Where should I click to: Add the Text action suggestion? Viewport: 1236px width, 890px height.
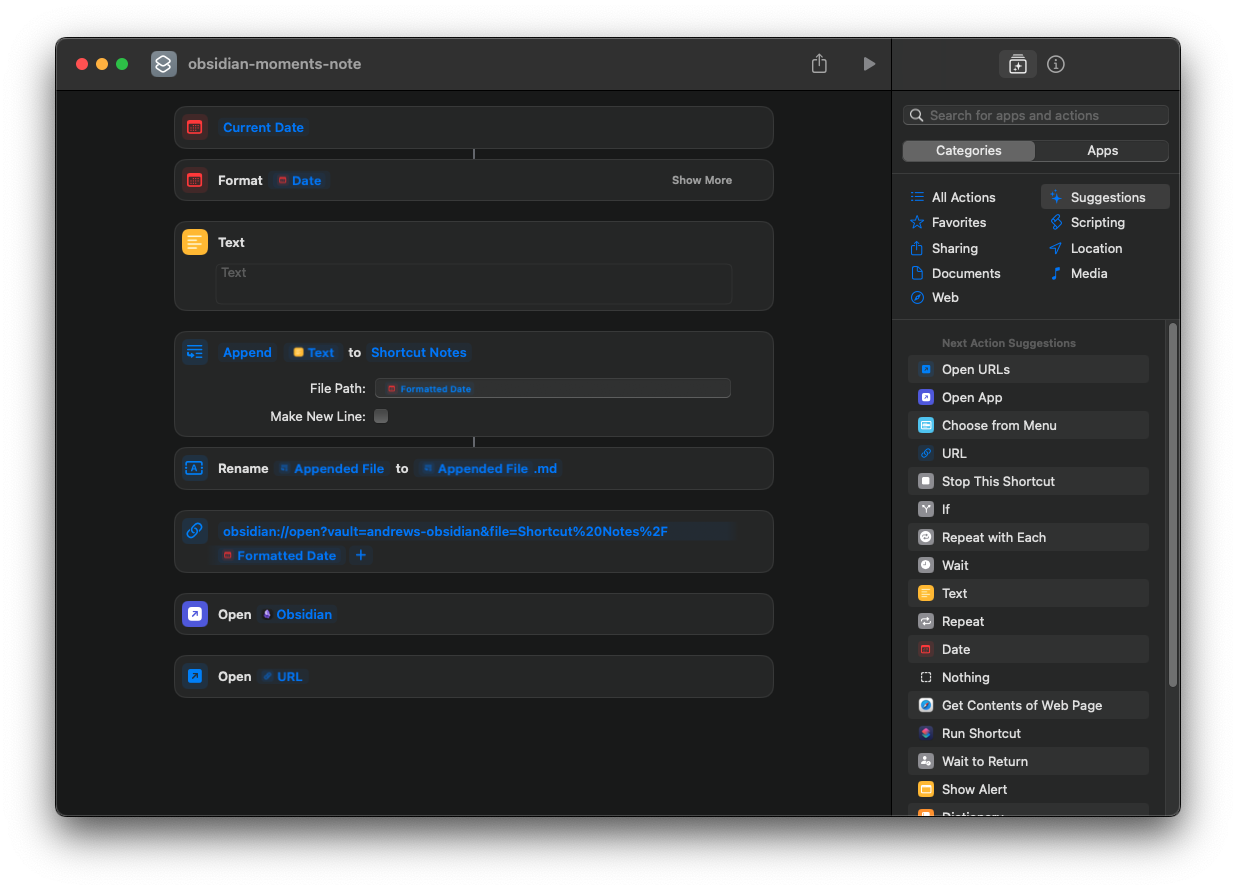point(1028,593)
